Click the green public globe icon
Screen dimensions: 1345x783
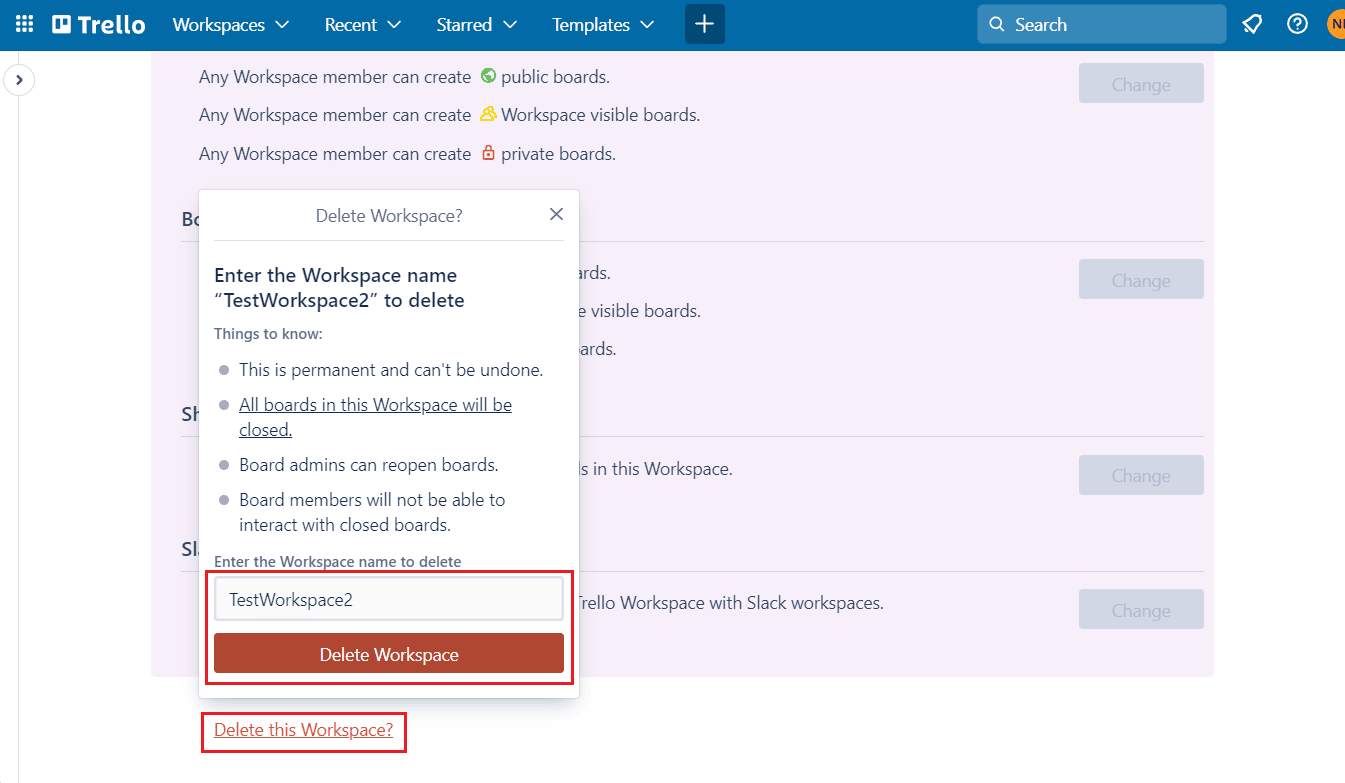(x=488, y=76)
